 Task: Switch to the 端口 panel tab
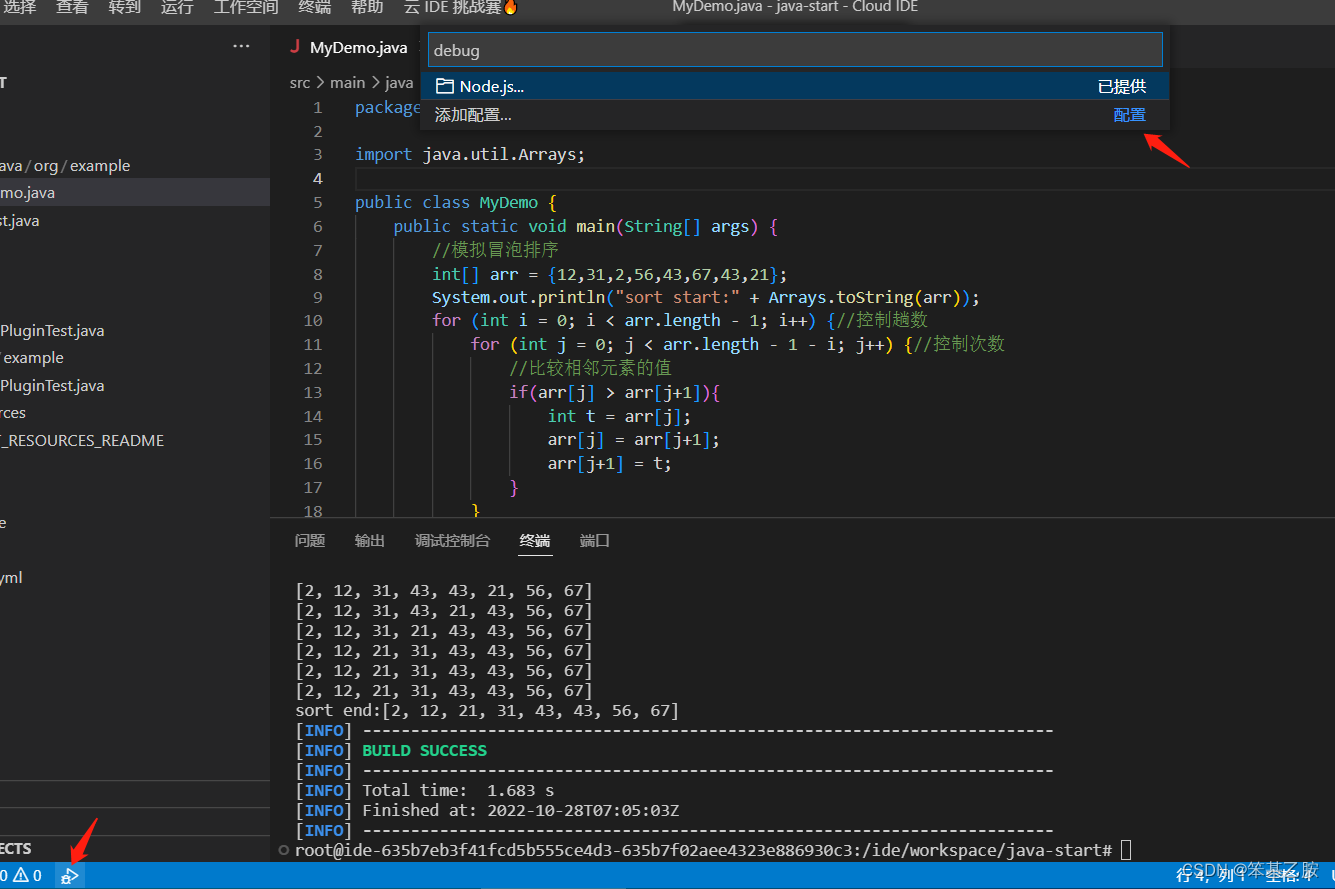click(x=595, y=541)
